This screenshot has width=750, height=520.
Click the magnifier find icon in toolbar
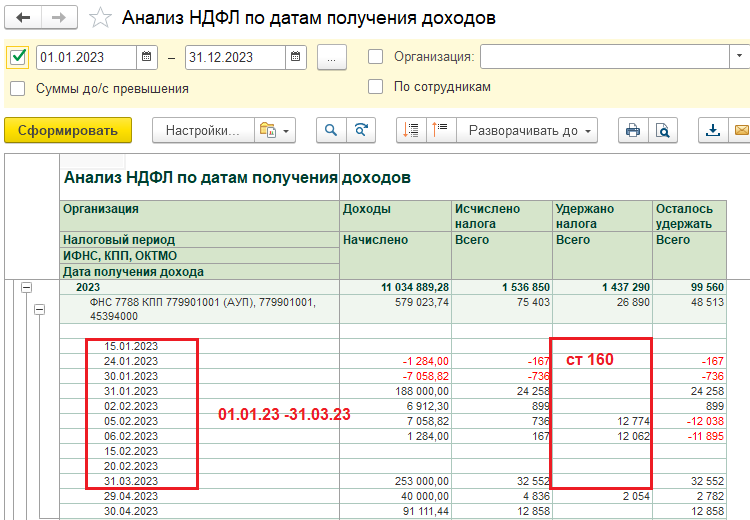pyautogui.click(x=329, y=130)
